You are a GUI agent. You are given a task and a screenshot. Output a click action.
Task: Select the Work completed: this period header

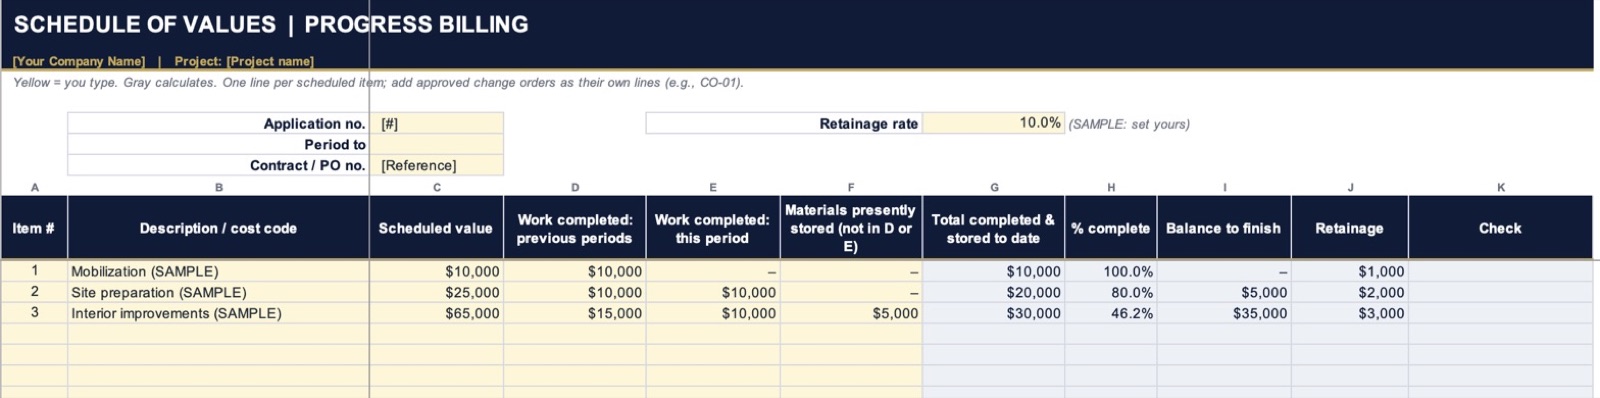[x=713, y=228]
